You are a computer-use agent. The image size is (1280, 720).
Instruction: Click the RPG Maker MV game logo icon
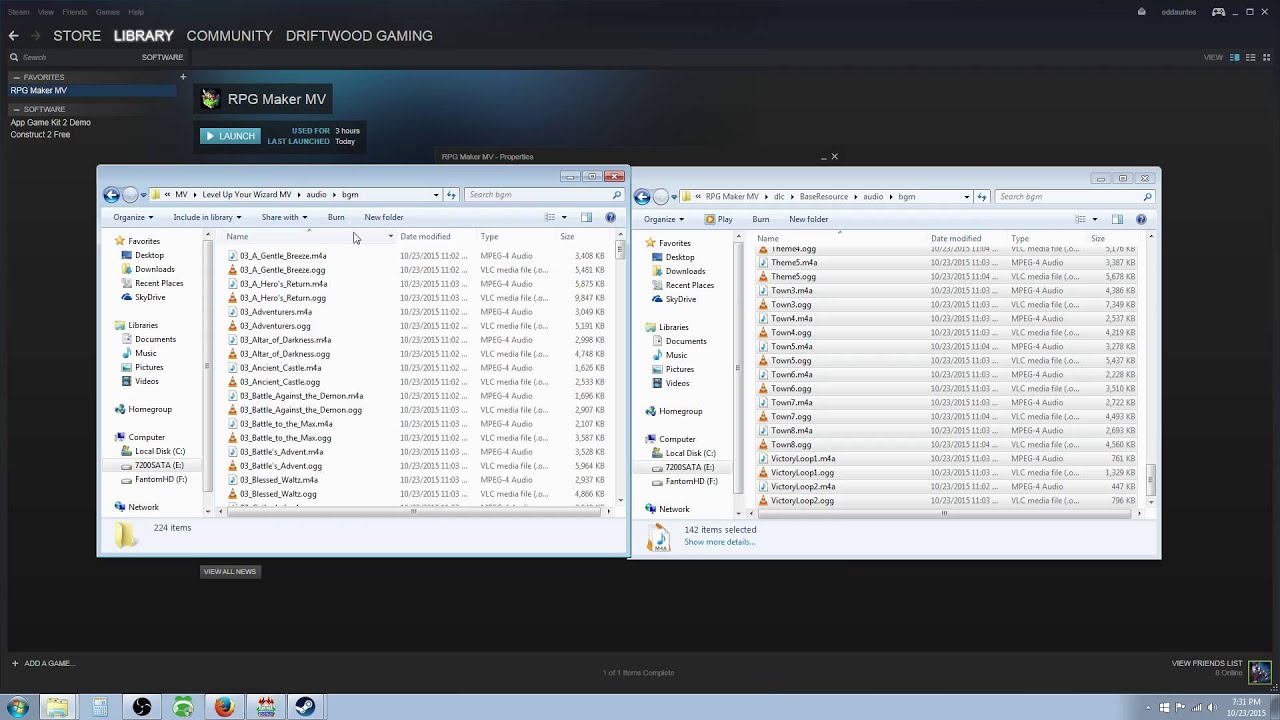coord(211,99)
